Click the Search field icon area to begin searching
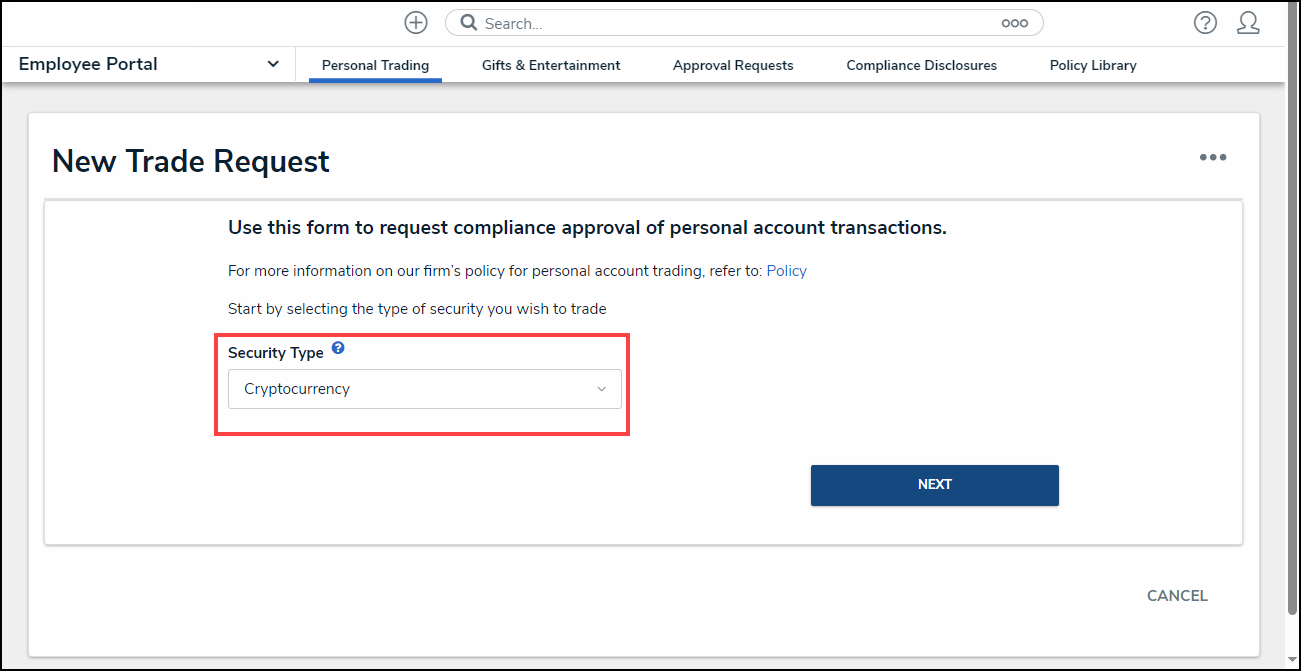Image resolution: width=1301 pixels, height=671 pixels. (469, 22)
